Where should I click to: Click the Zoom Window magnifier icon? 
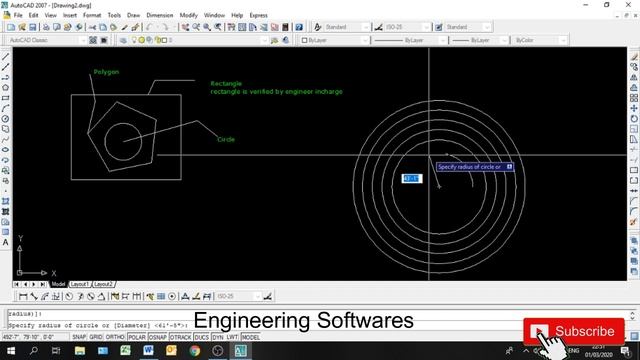coord(207,27)
